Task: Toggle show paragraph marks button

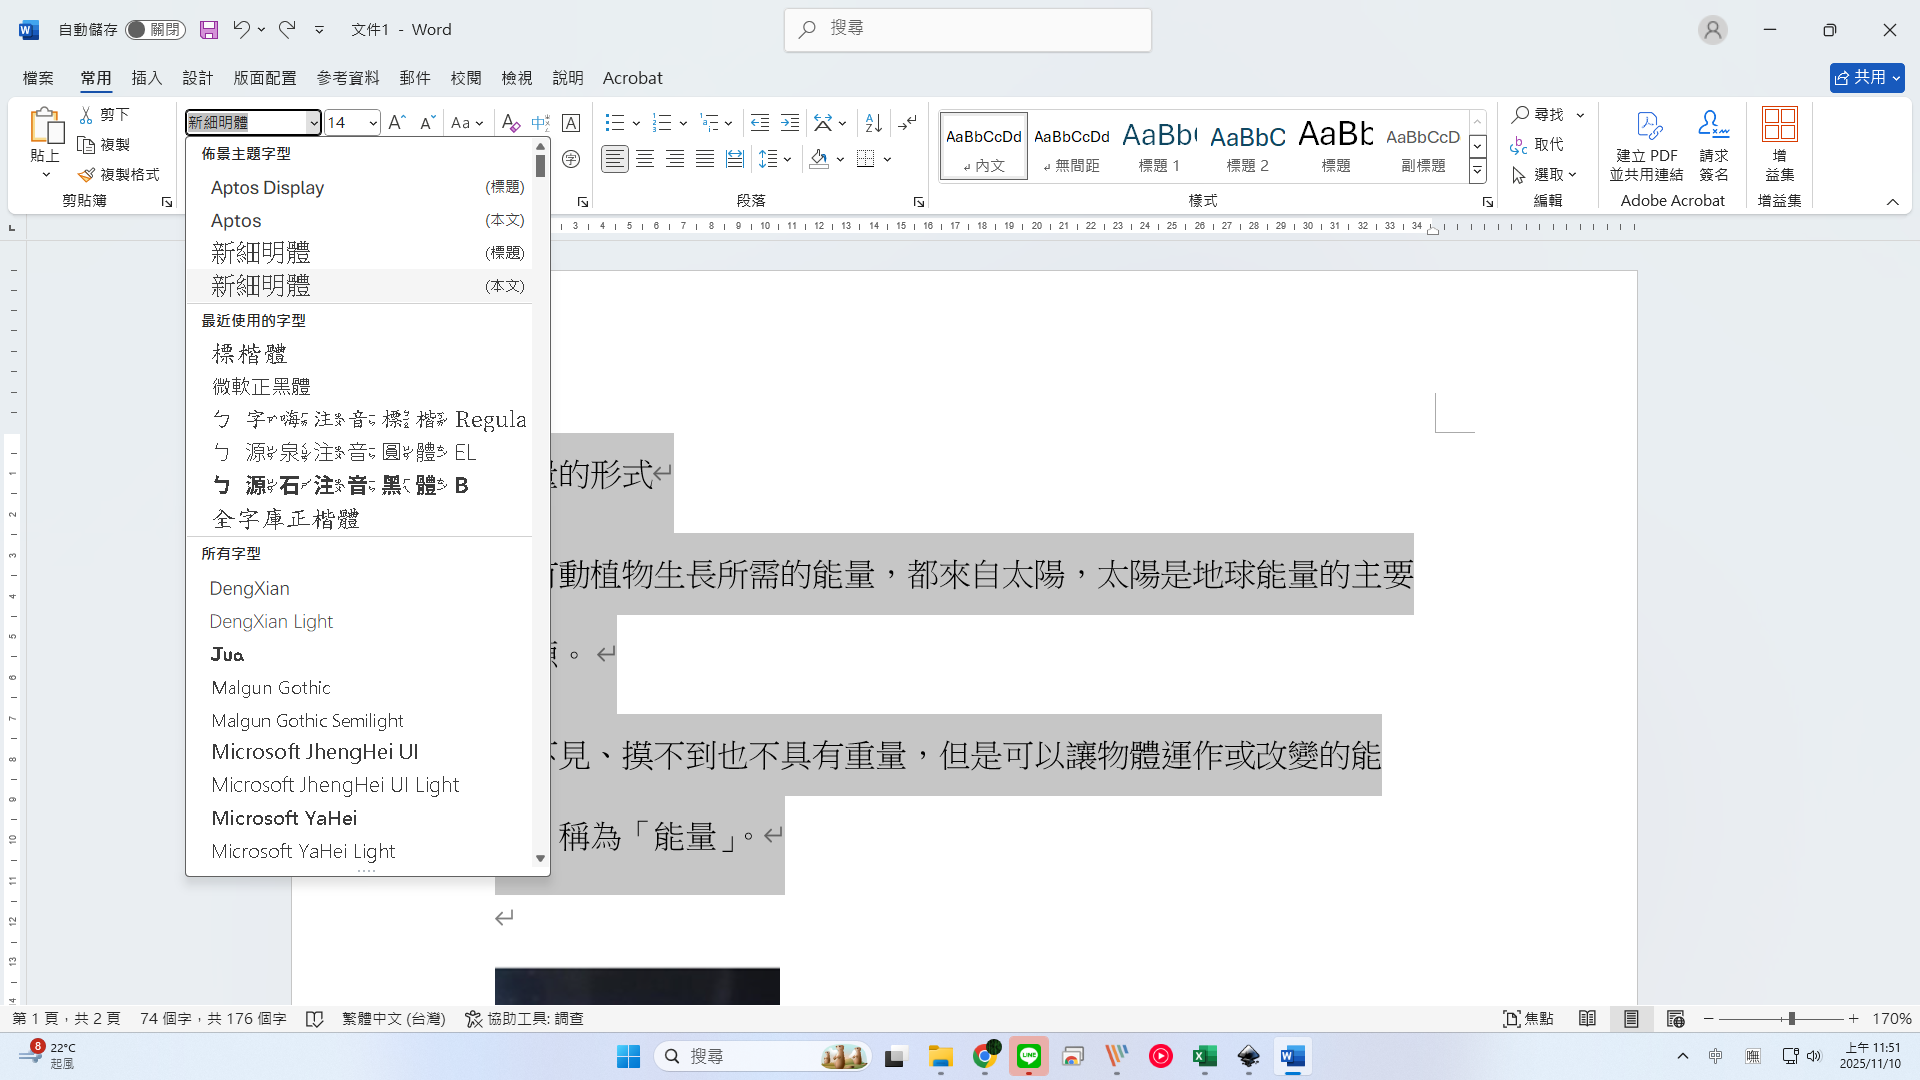Action: 907,123
